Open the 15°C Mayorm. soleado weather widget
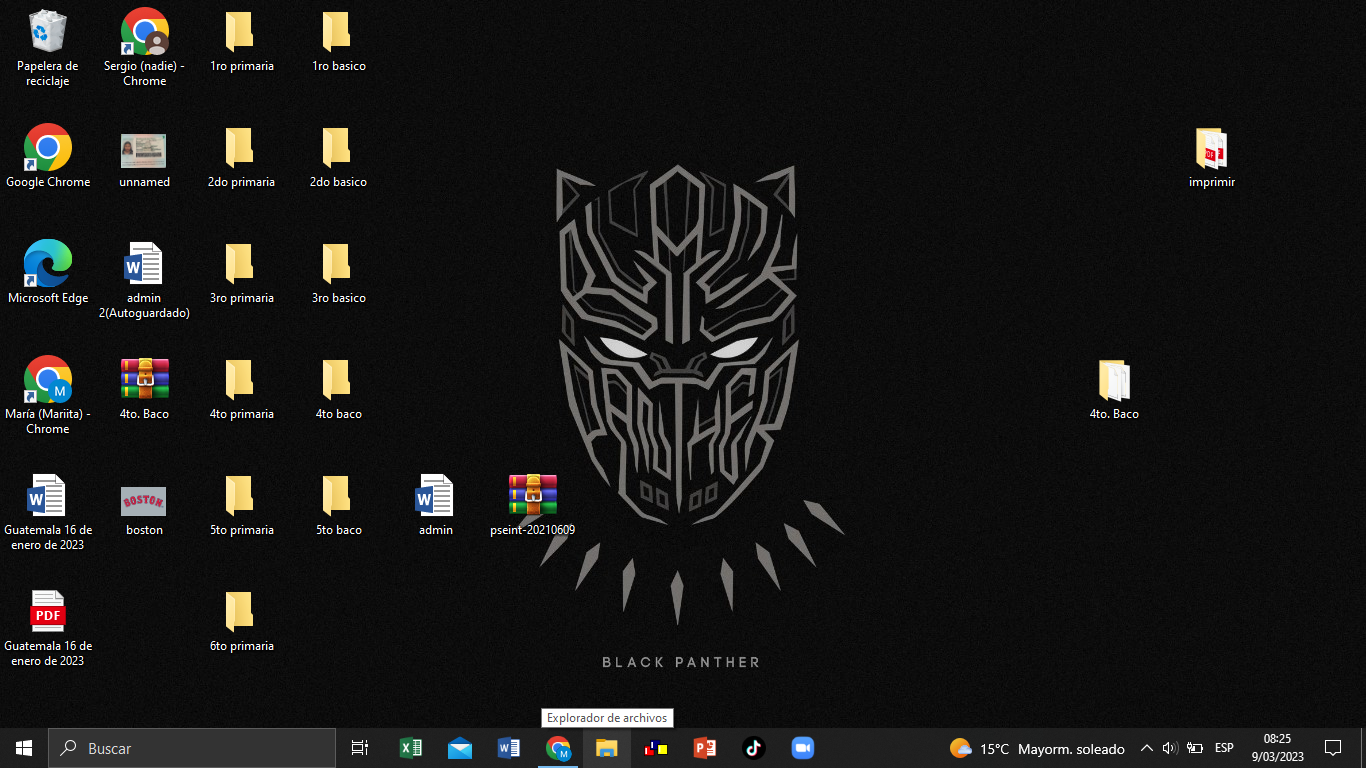This screenshot has width=1366, height=768. 1037,748
